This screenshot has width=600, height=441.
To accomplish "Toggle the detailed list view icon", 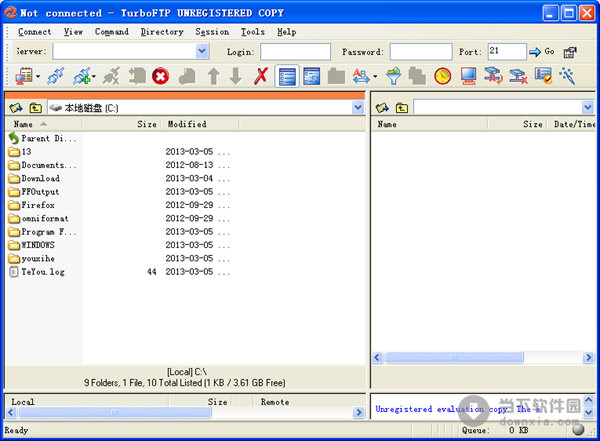I will 287,76.
